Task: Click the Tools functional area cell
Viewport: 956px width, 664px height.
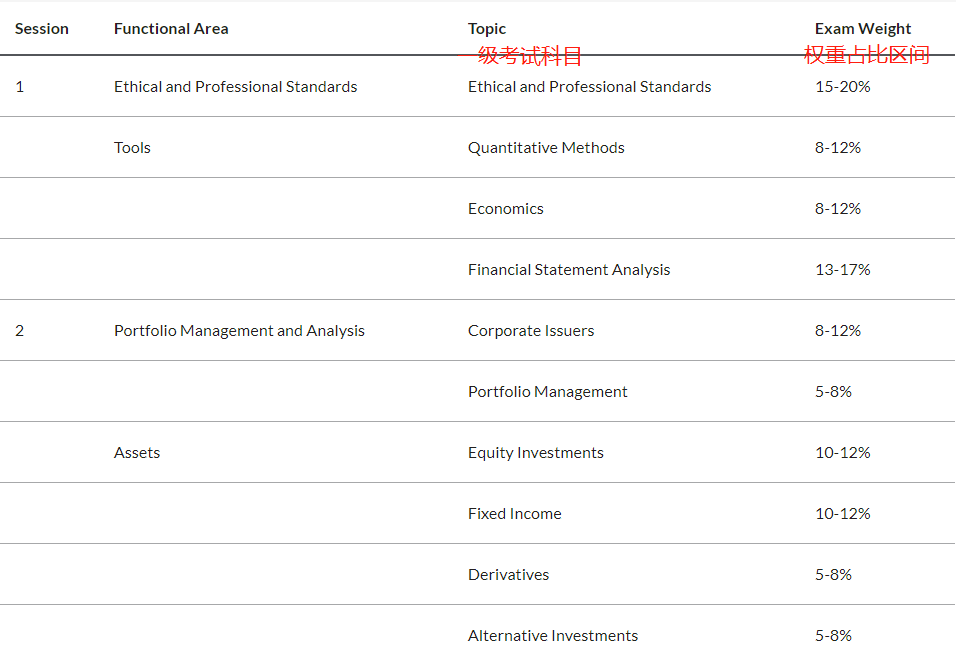Action: click(x=132, y=148)
